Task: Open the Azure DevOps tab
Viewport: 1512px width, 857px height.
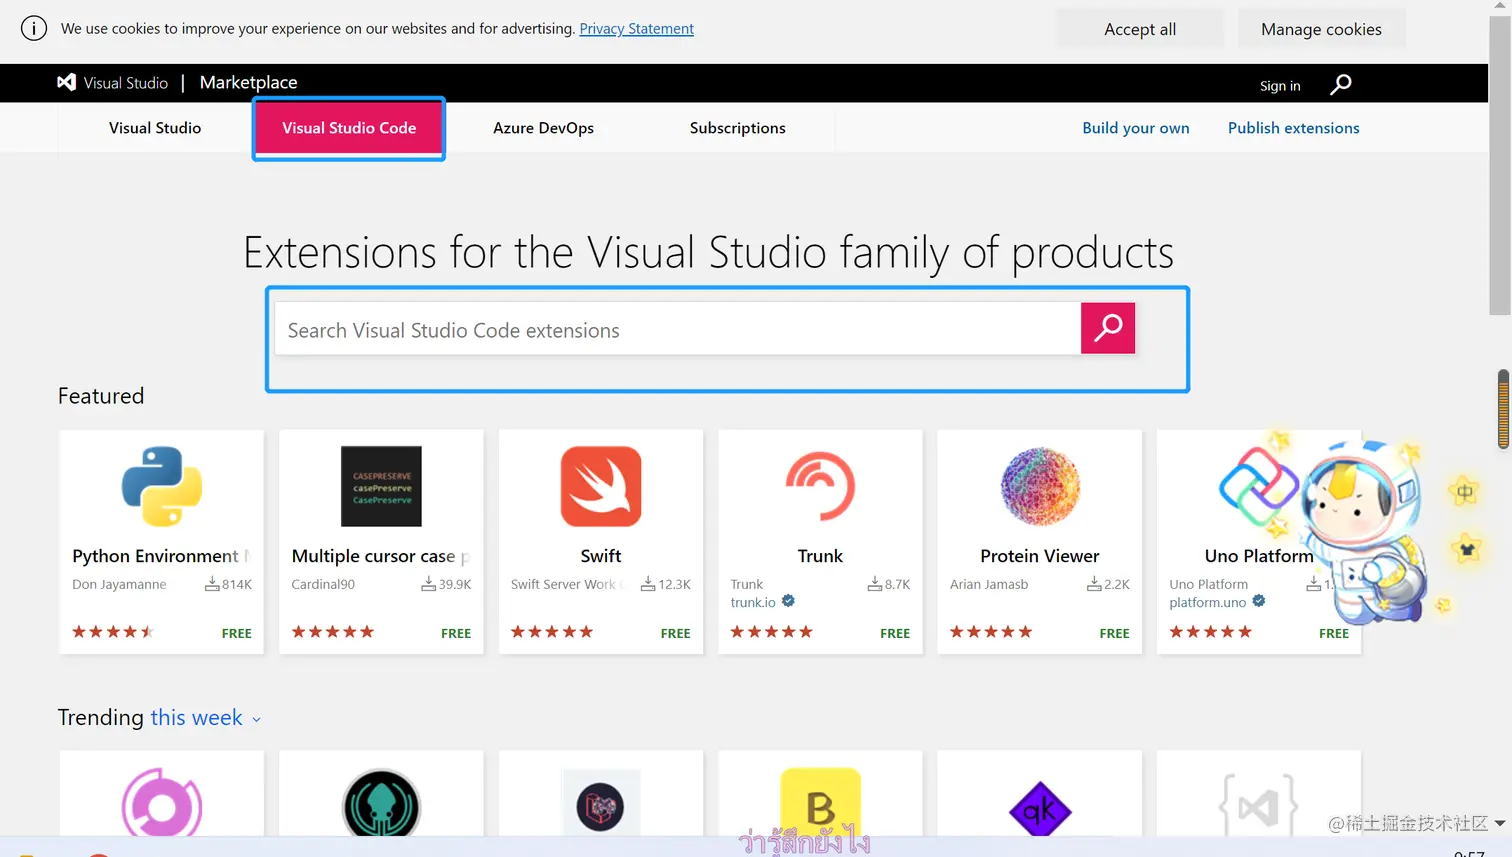Action: coord(543,128)
